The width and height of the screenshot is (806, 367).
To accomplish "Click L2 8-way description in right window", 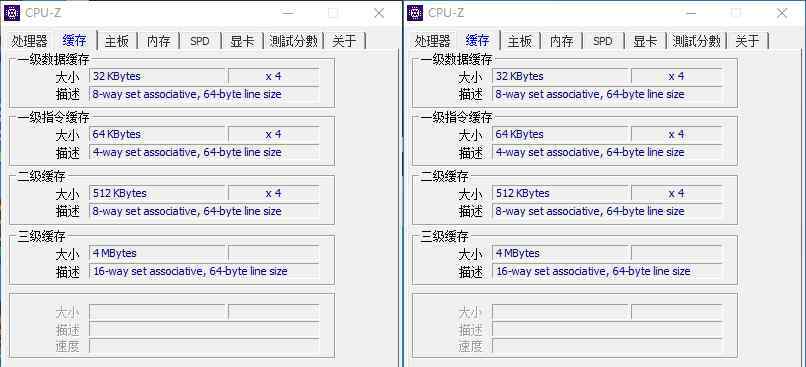I will pos(607,211).
